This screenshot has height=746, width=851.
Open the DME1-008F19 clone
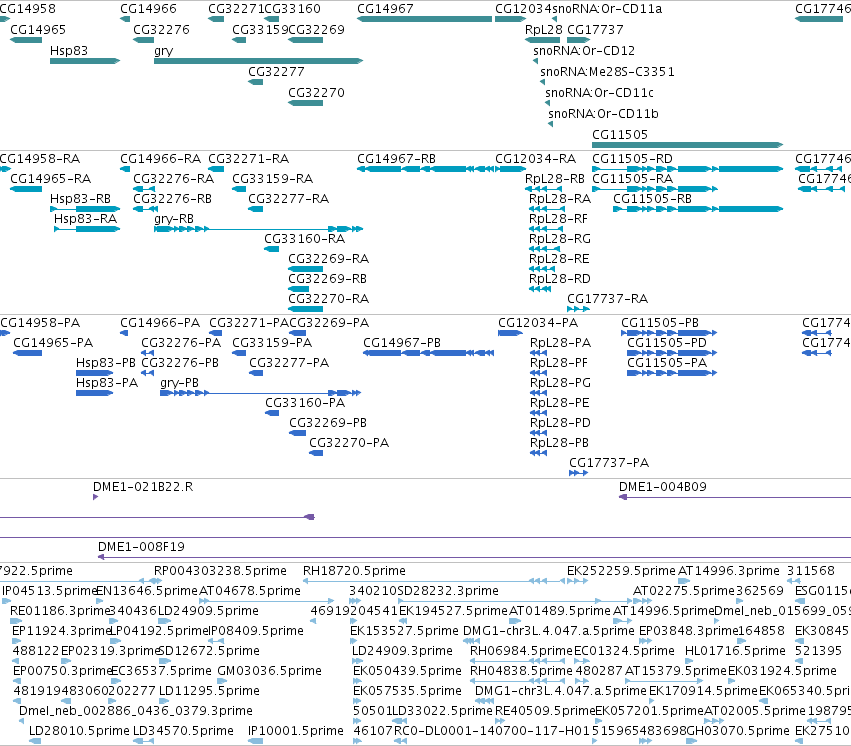click(474, 557)
